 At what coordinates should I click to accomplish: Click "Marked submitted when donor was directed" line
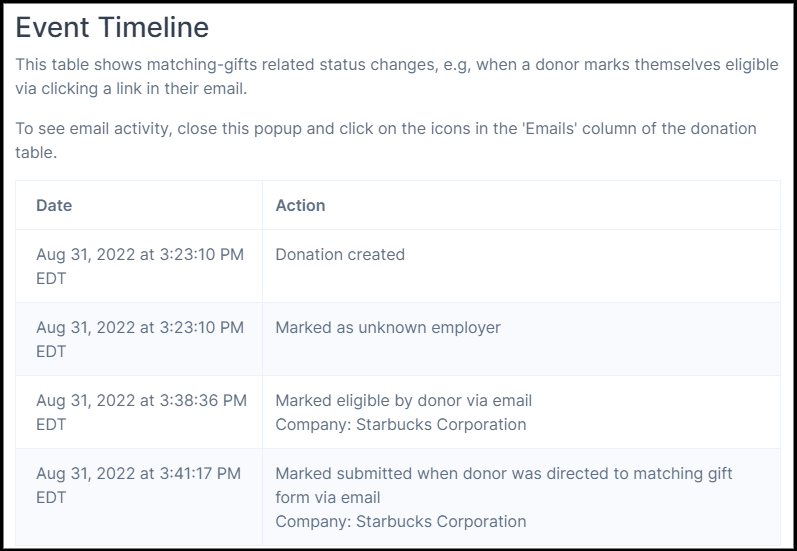(x=503, y=473)
